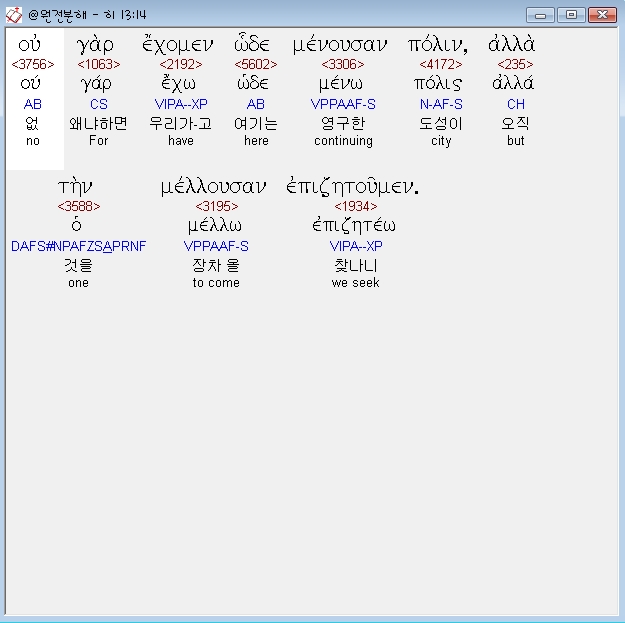Select the Greek word ἀλλὰ
Image resolution: width=625 pixels, height=623 pixels.
pyautogui.click(x=511, y=44)
